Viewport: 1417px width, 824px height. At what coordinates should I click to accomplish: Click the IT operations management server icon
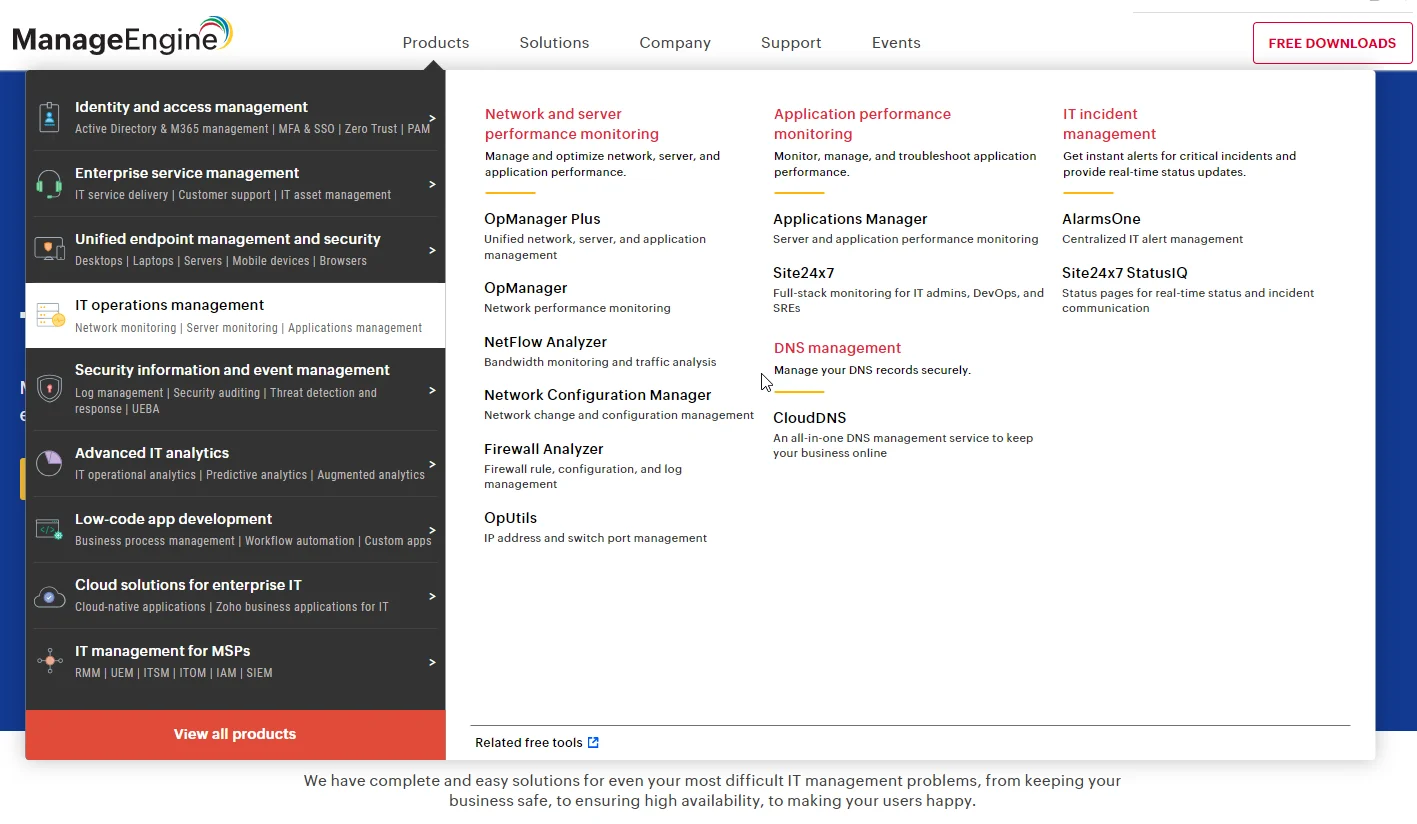50,316
